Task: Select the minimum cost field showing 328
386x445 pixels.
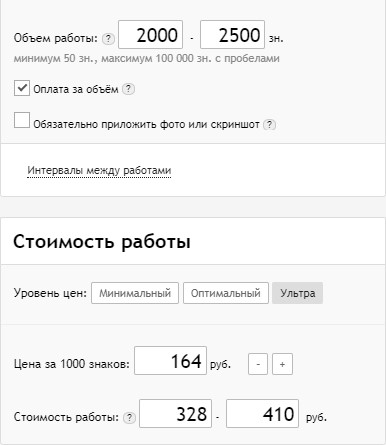Action: click(x=175, y=413)
